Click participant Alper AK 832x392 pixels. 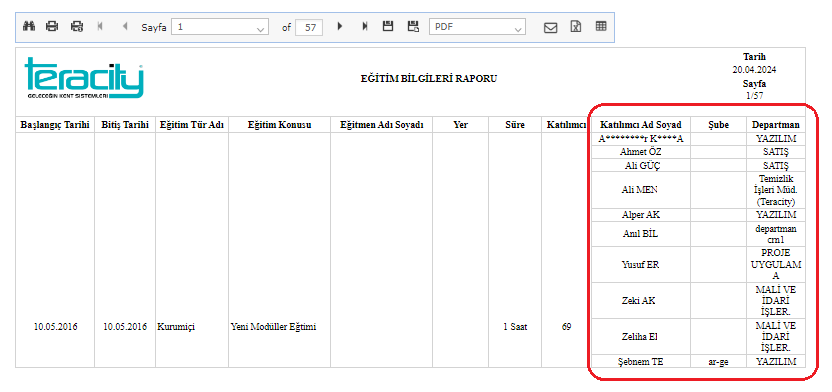coord(640,215)
